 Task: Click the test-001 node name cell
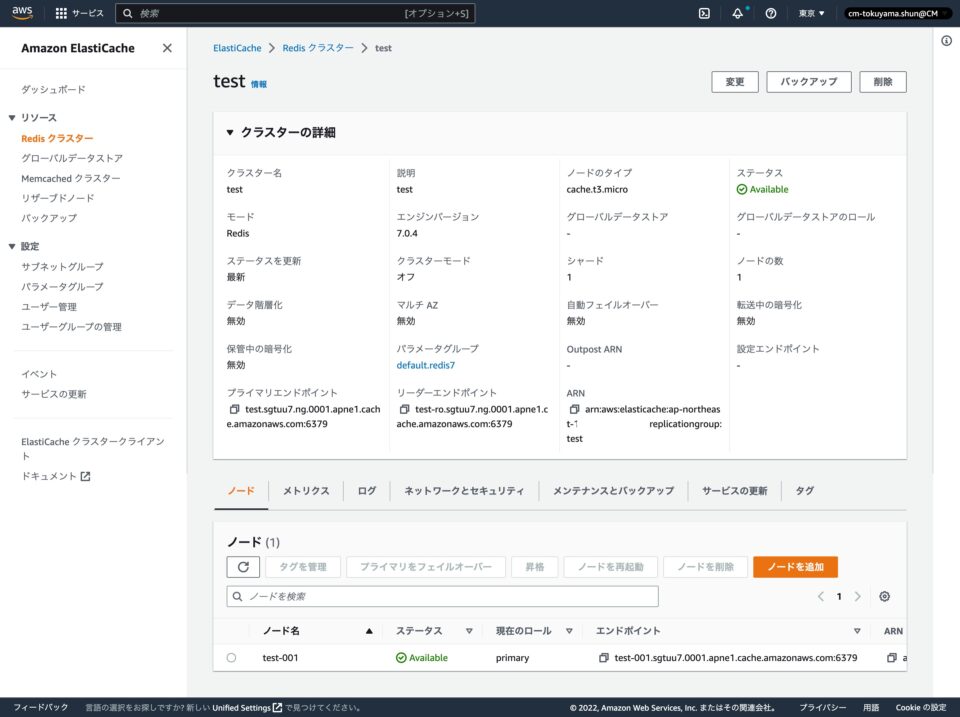280,658
